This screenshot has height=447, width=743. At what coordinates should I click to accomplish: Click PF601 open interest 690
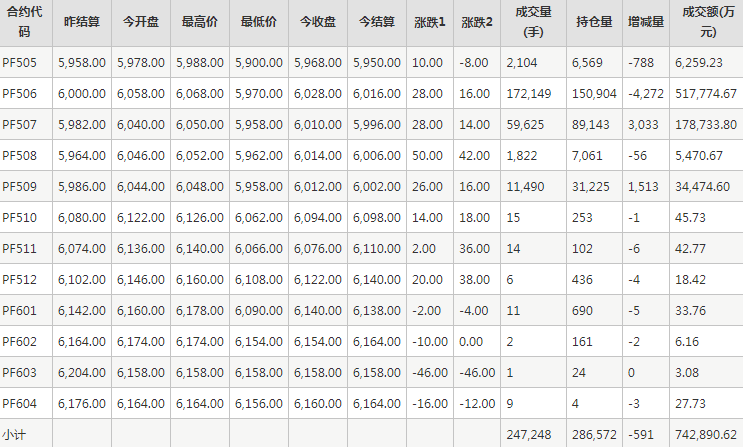pos(582,310)
